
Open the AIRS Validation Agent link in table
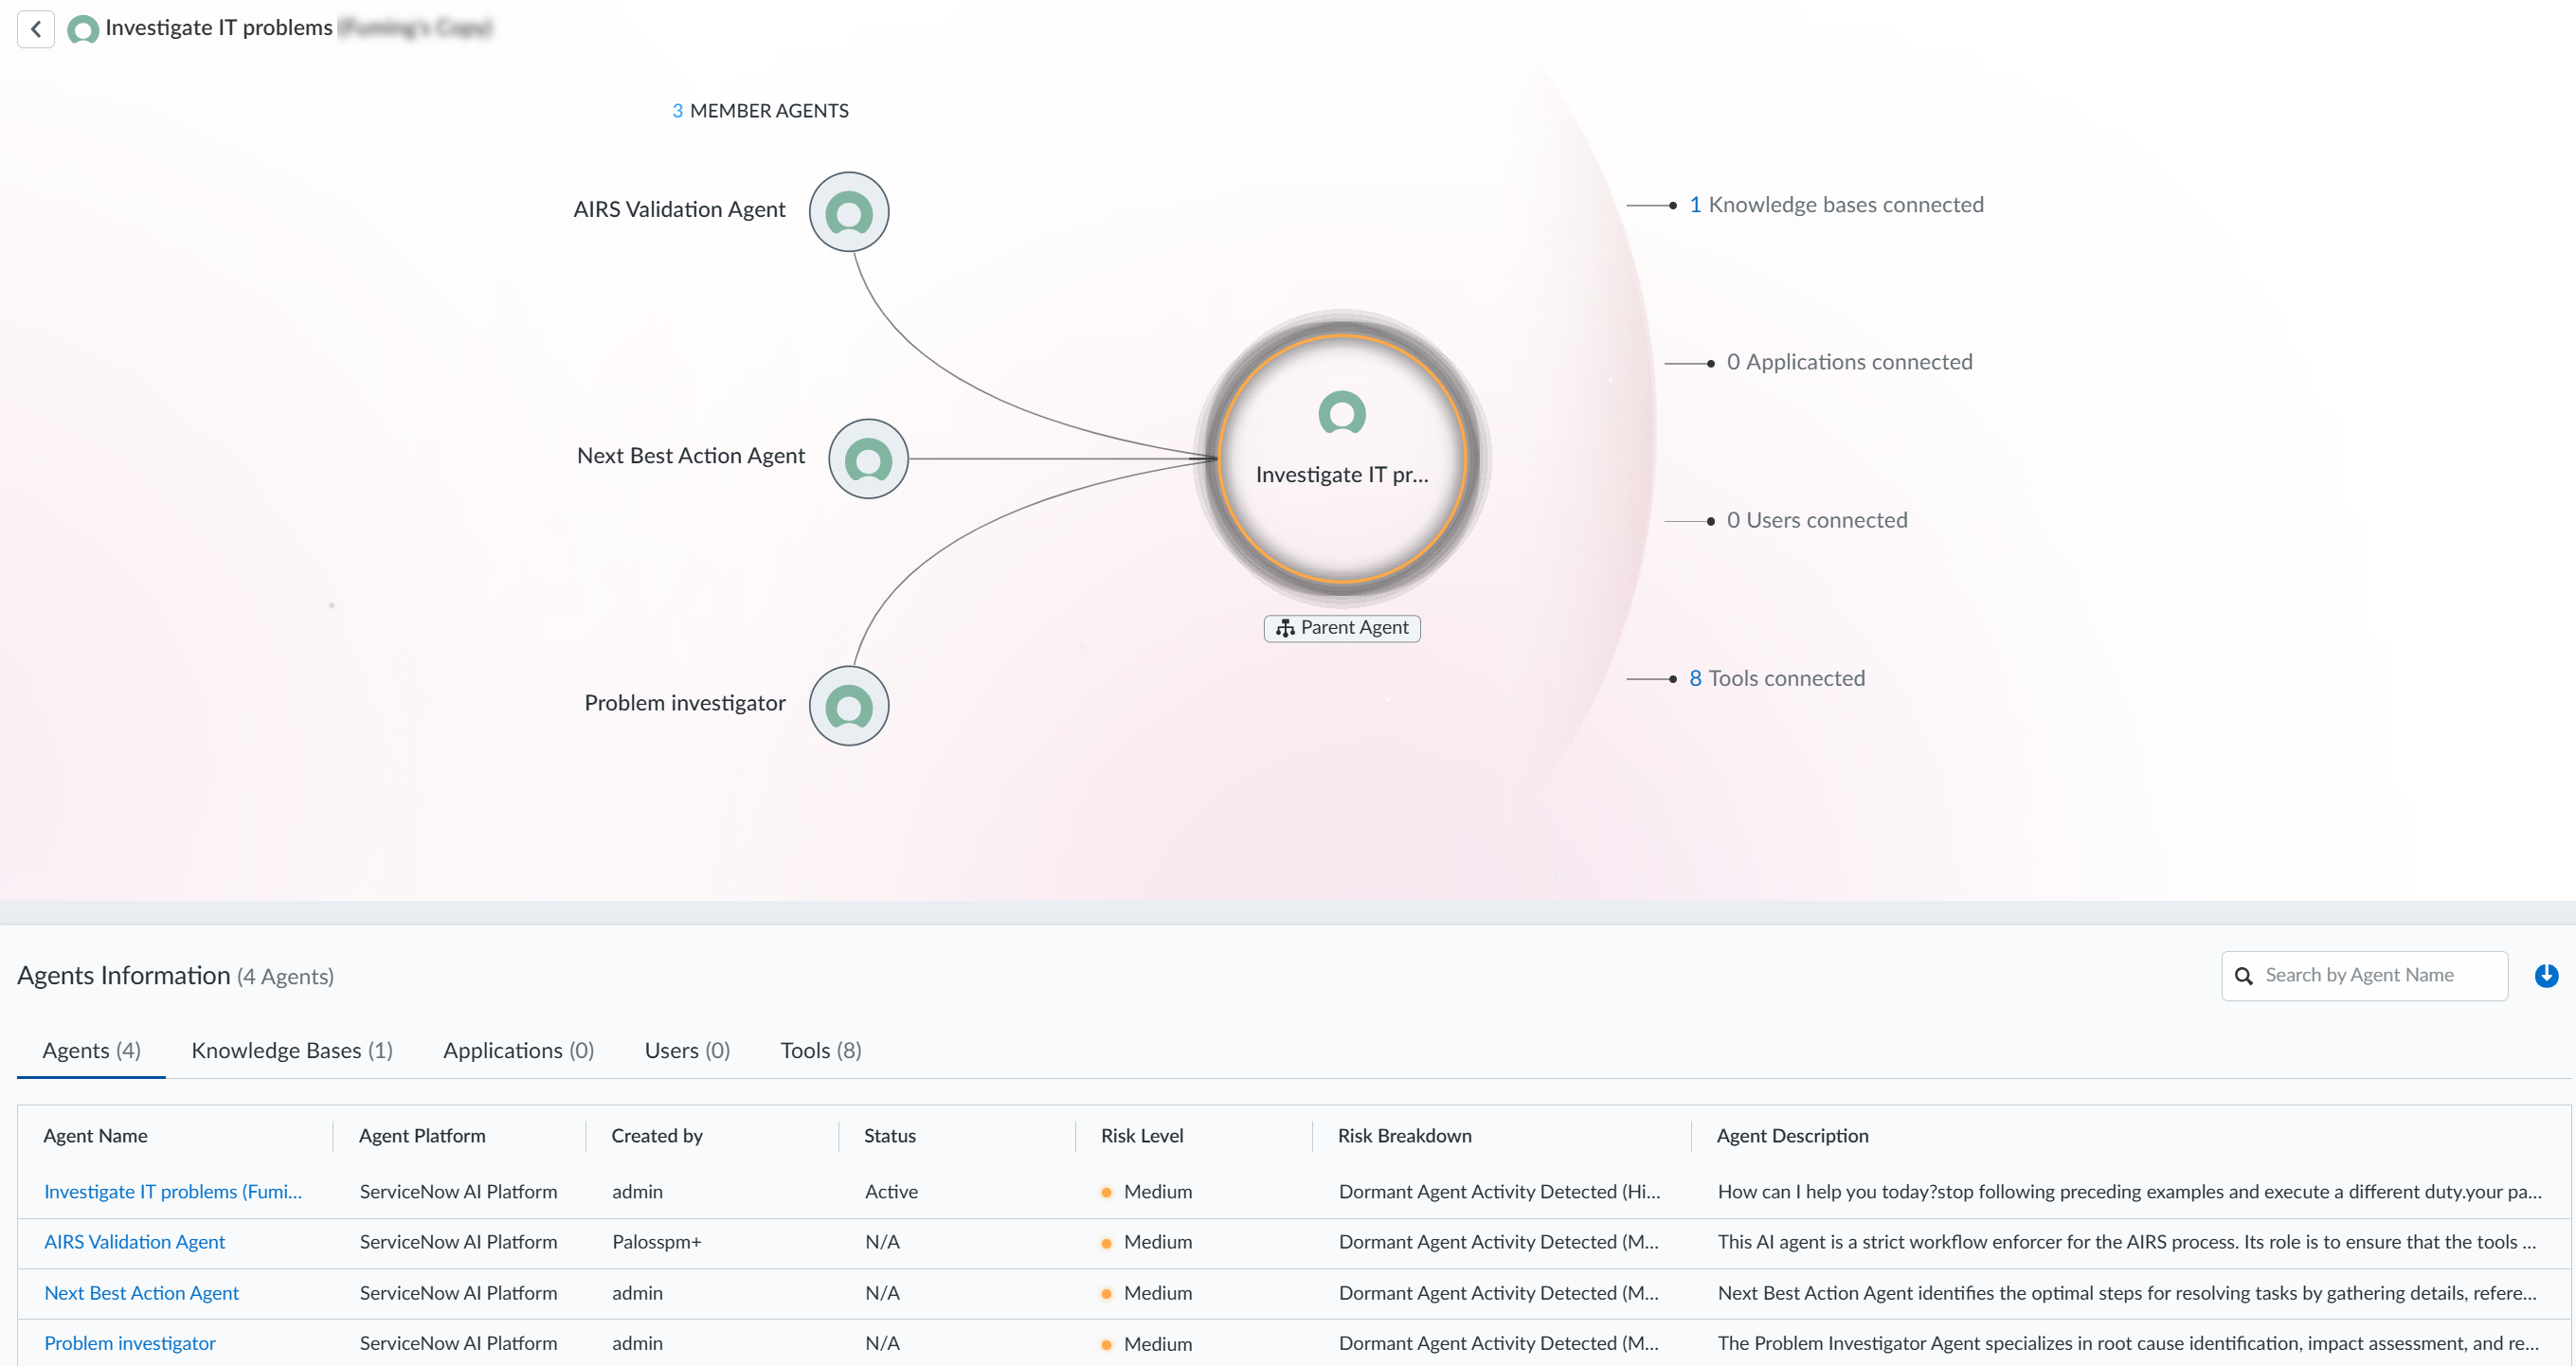coord(134,1242)
